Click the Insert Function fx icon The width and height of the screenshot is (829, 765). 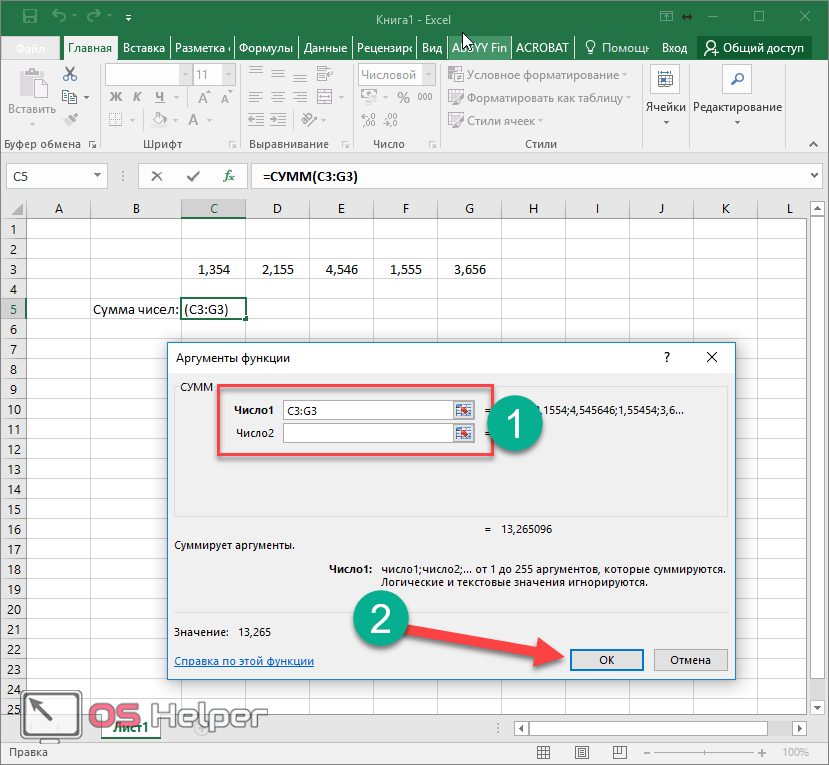pos(229,176)
